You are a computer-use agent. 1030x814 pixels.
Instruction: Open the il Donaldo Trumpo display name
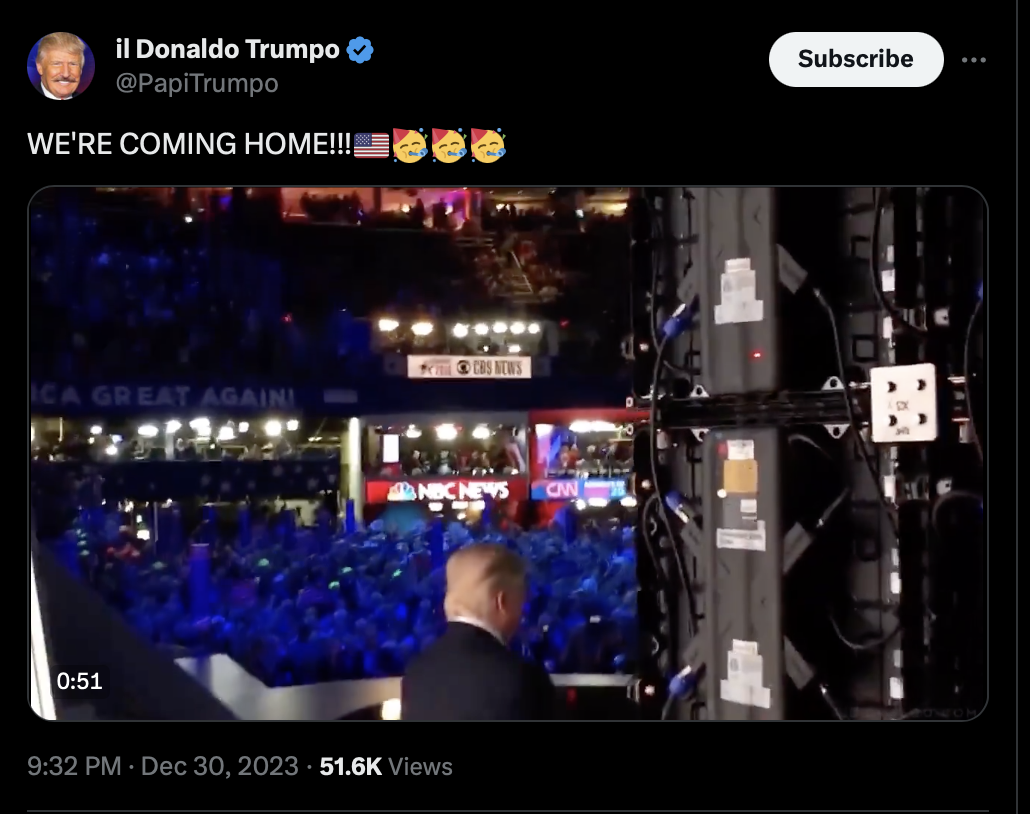click(x=227, y=49)
